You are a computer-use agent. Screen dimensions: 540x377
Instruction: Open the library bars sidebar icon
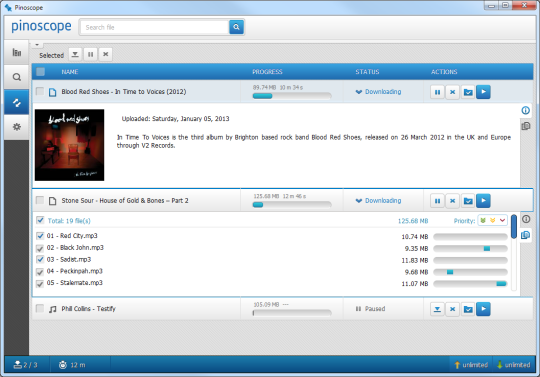[17, 53]
